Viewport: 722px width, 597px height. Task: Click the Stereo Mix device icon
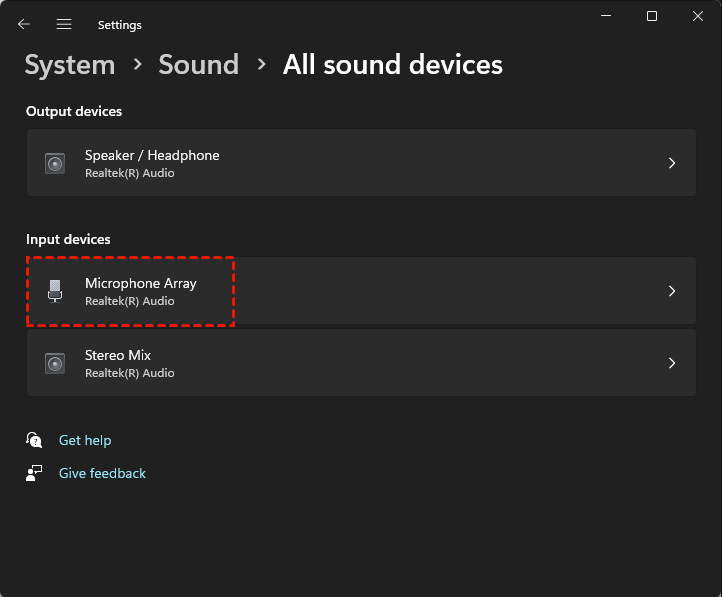[55, 363]
